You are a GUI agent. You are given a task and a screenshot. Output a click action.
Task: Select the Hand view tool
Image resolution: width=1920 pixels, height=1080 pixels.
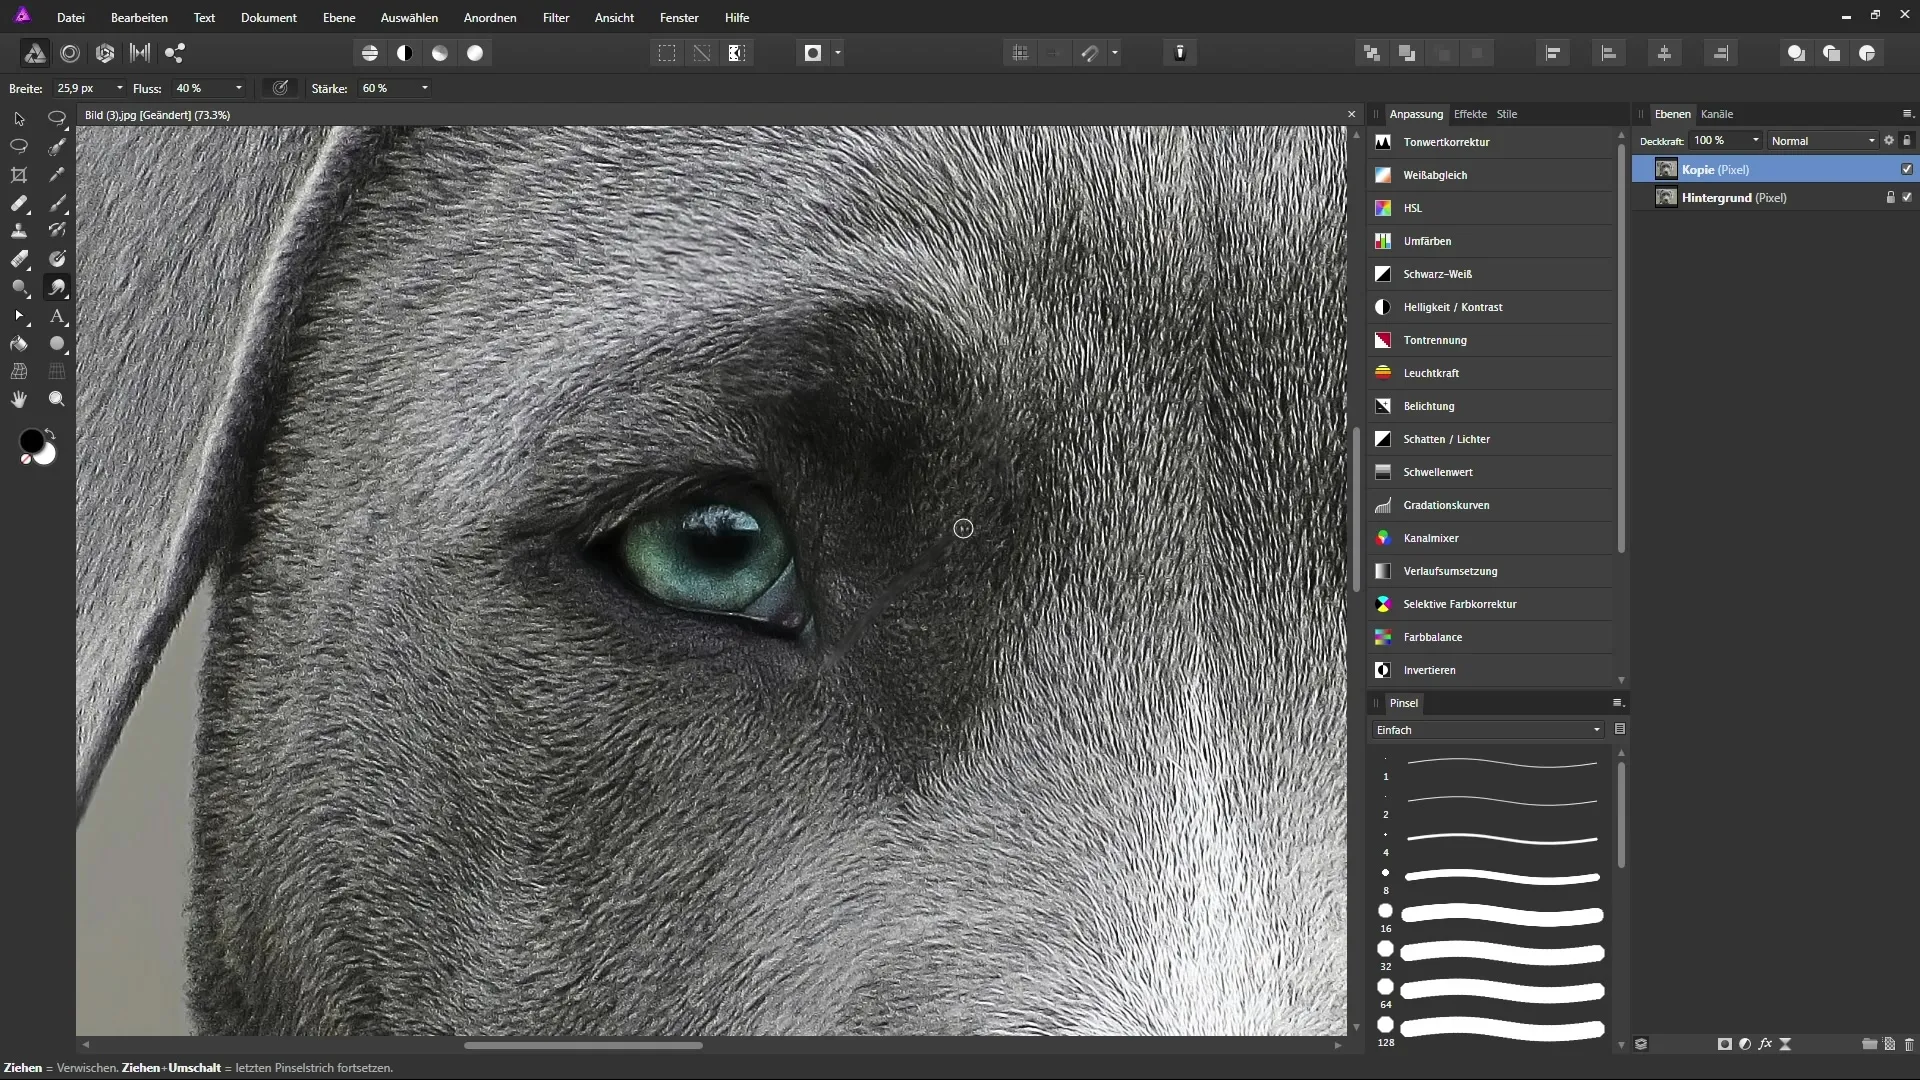[19, 399]
